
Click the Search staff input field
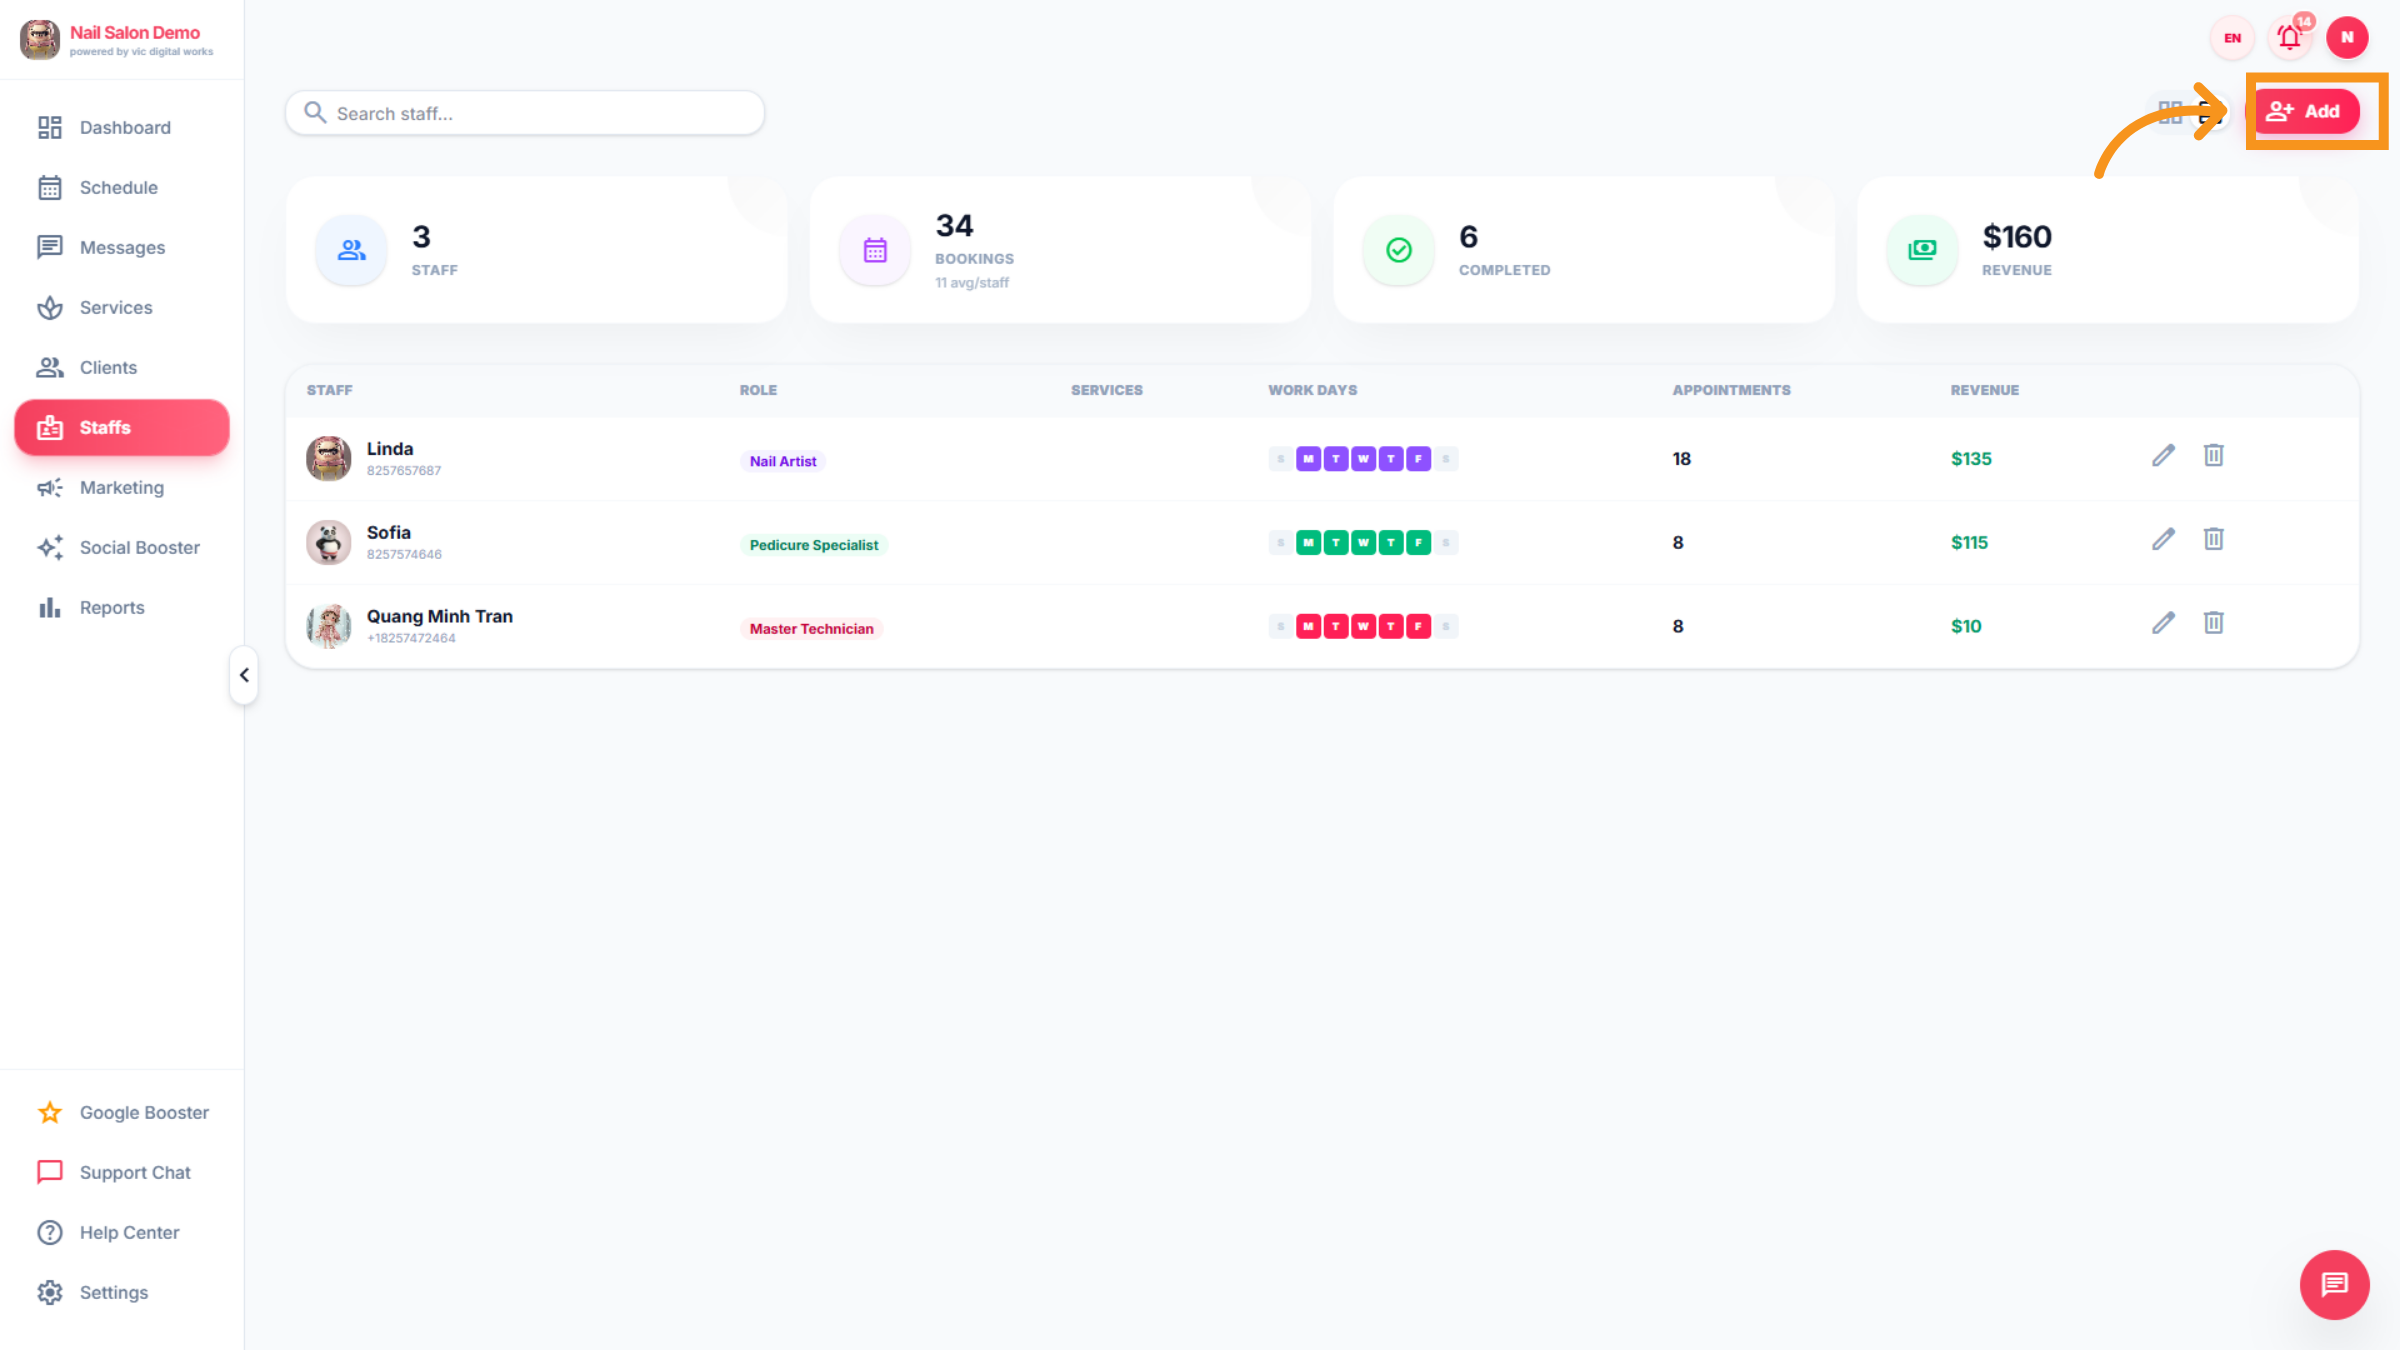[x=540, y=114]
